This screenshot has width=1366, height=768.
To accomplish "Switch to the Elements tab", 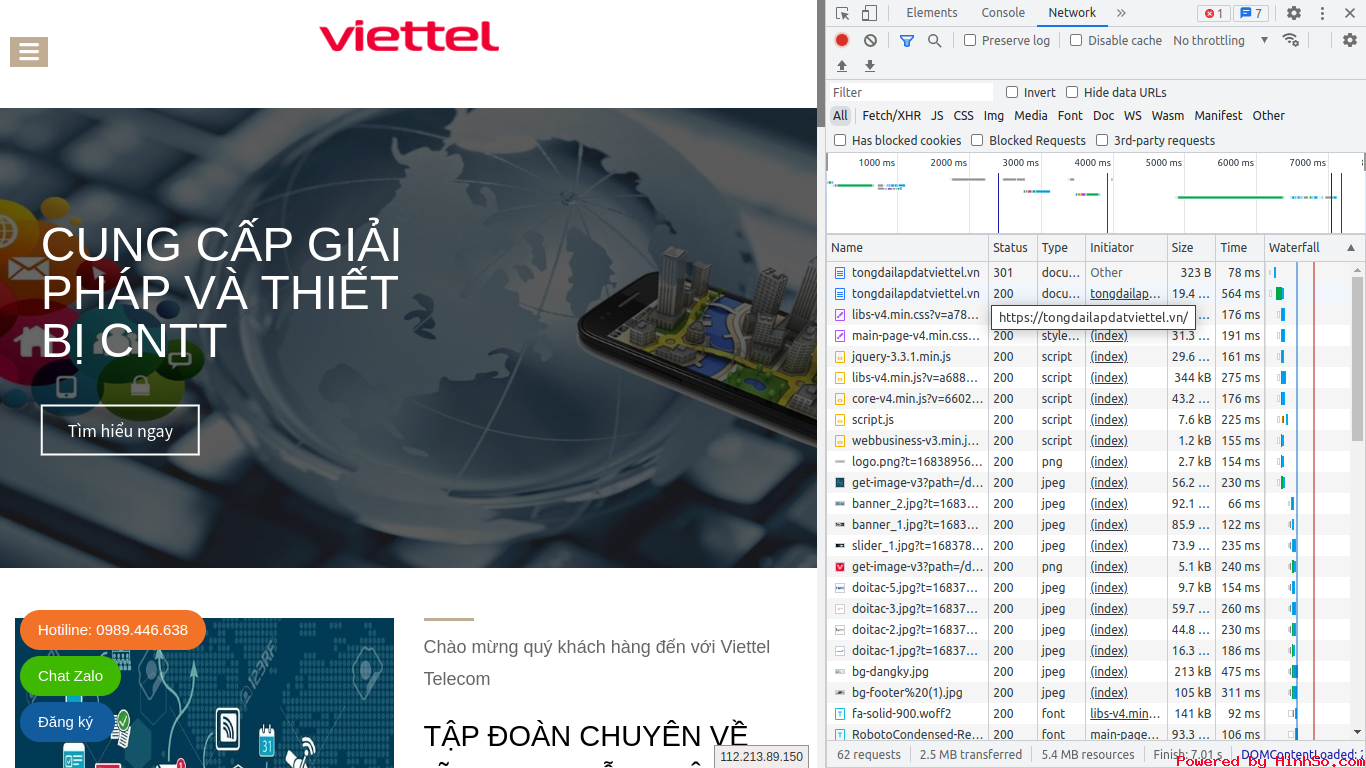I will pos(932,13).
